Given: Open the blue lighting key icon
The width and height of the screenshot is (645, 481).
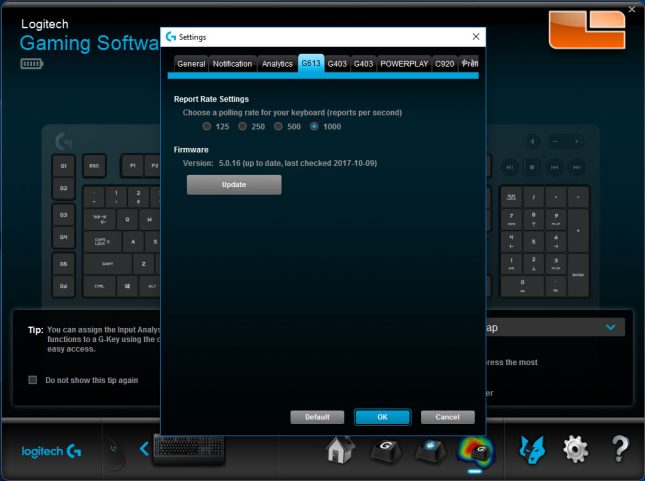Looking at the screenshot, I should [x=430, y=451].
